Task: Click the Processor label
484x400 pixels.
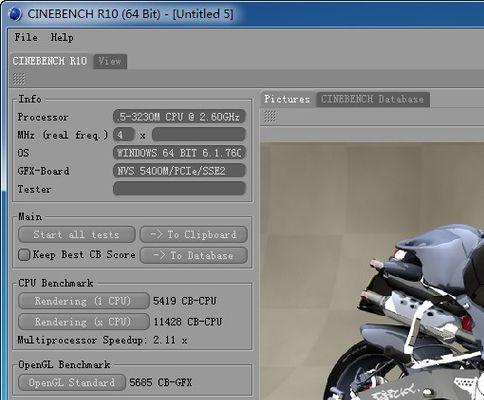Action: point(43,117)
